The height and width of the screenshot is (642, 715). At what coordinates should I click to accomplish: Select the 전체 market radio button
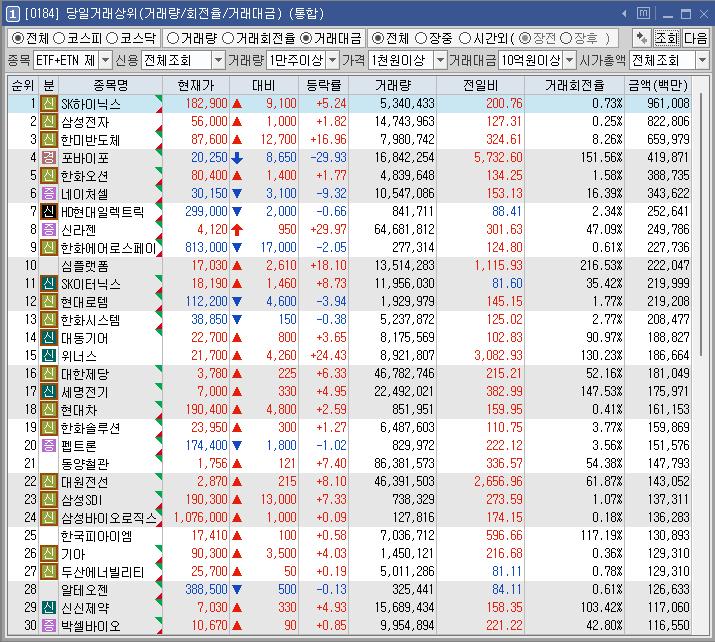click(18, 38)
